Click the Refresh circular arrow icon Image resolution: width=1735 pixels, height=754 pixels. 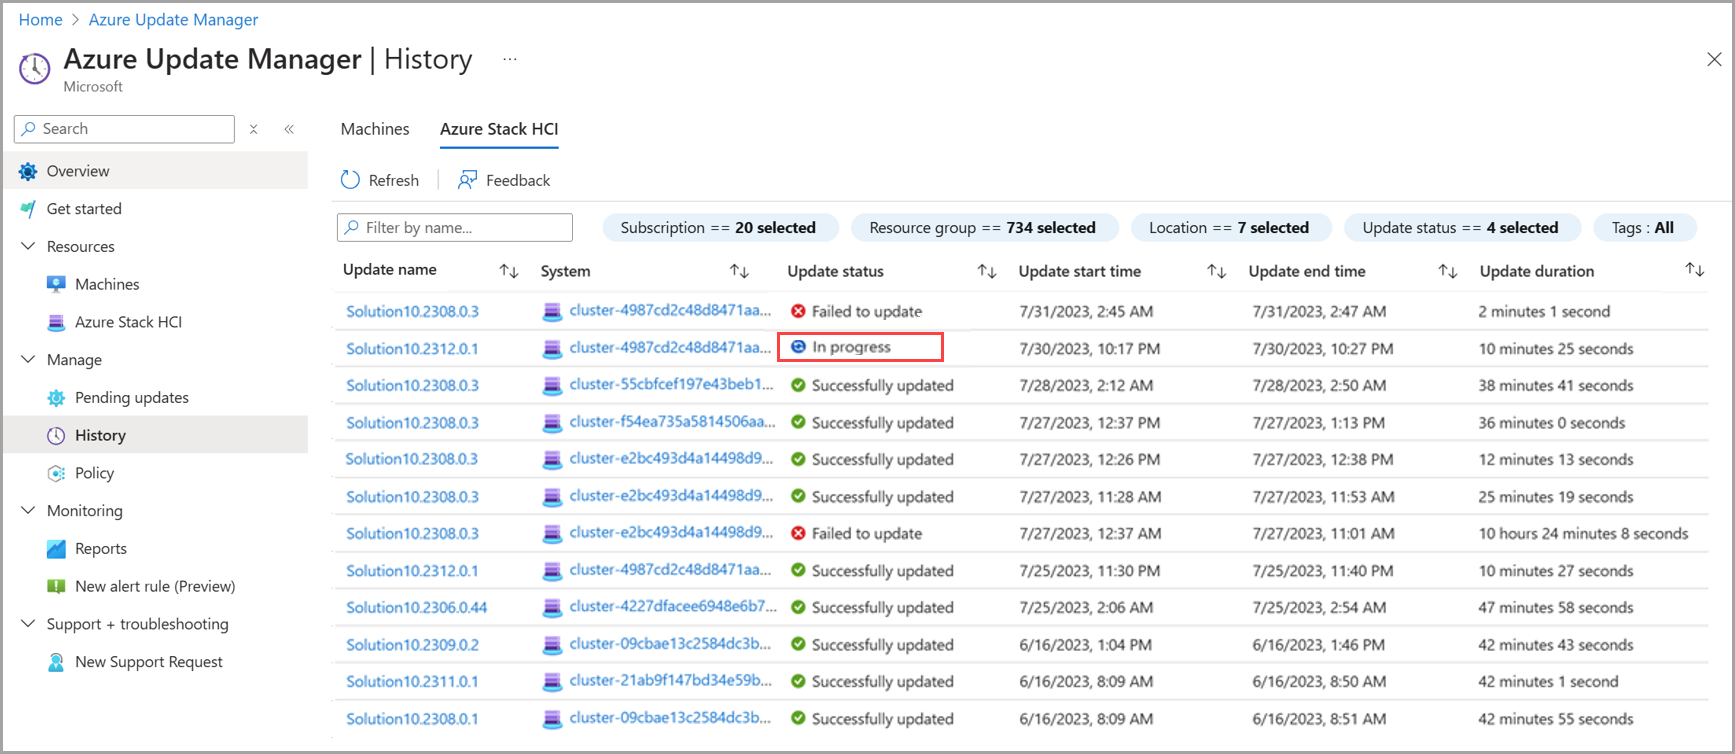point(350,180)
